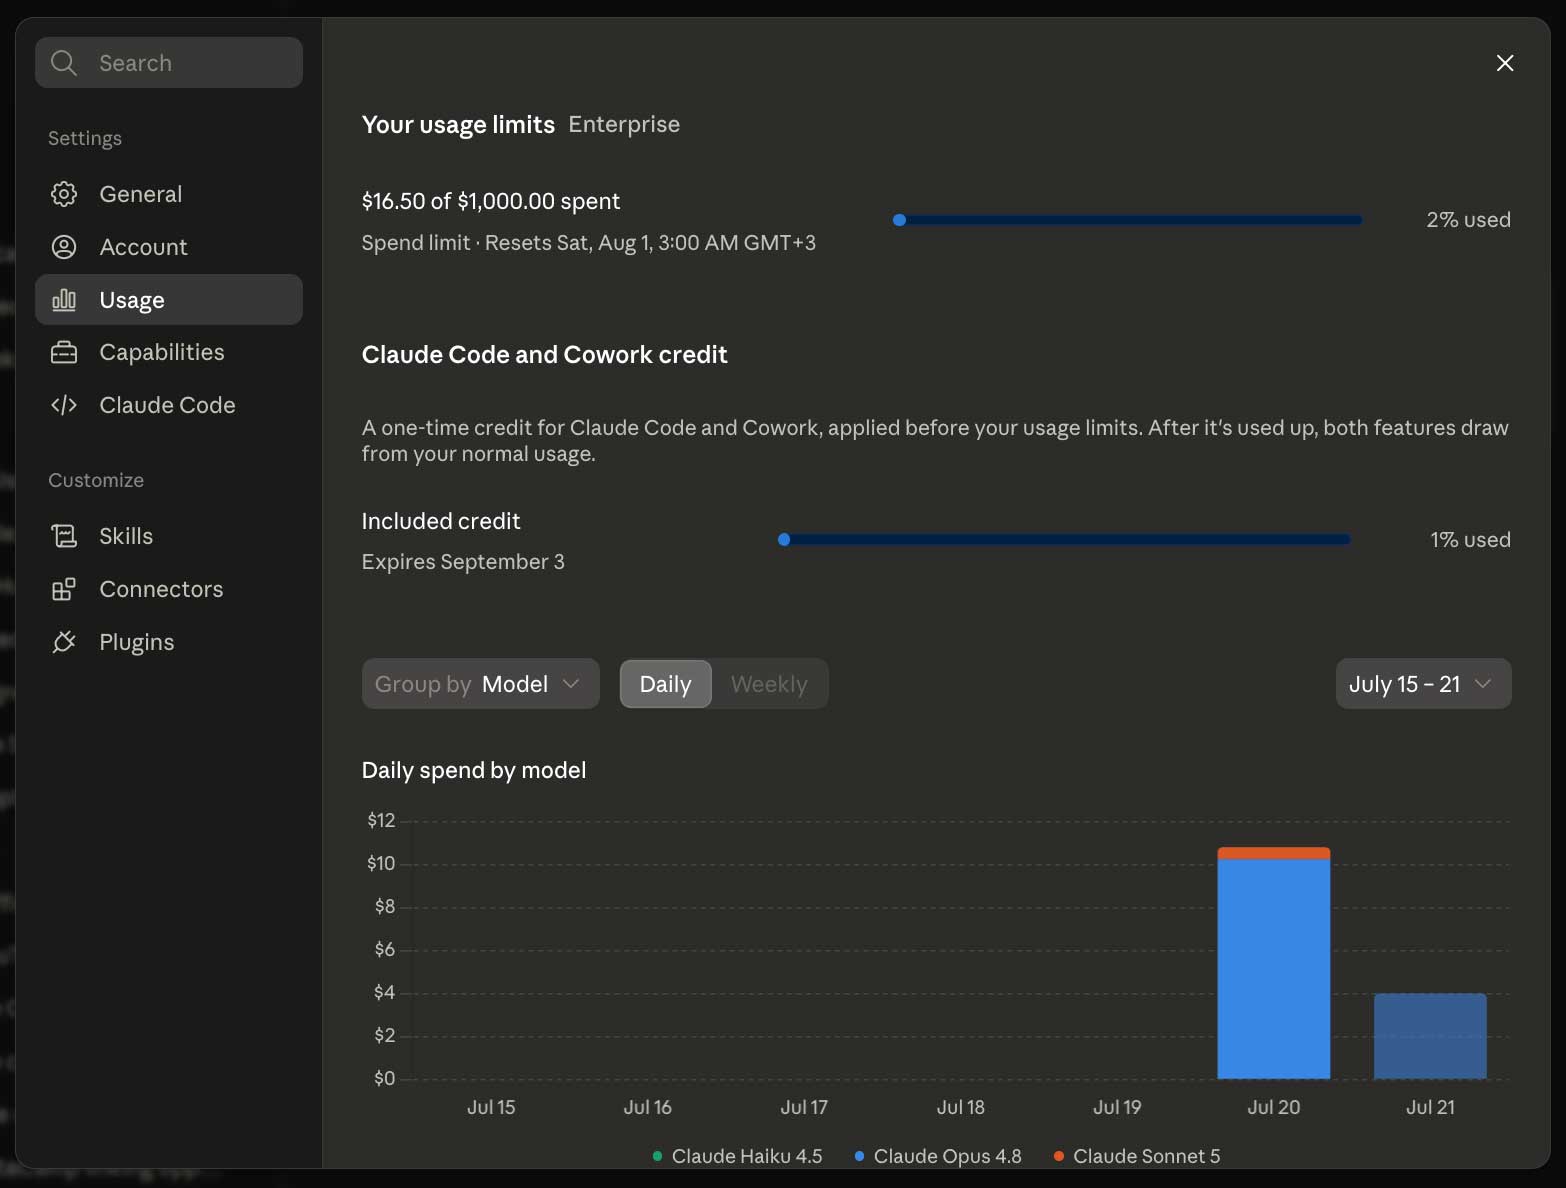
Task: Select the Capabilities briefcase icon
Action: pos(64,352)
